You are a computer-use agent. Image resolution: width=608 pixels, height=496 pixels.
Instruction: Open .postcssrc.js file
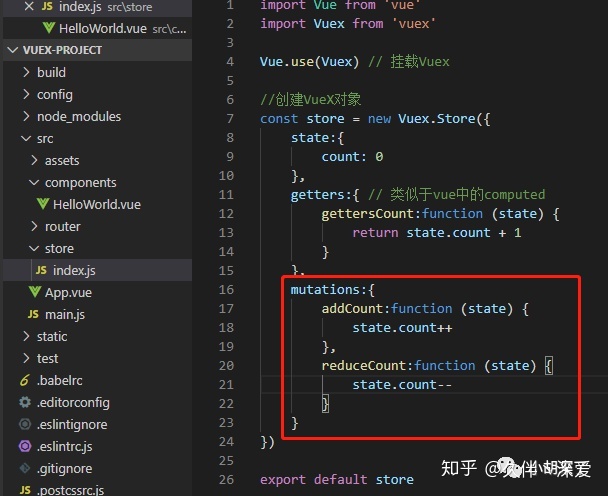point(71,491)
